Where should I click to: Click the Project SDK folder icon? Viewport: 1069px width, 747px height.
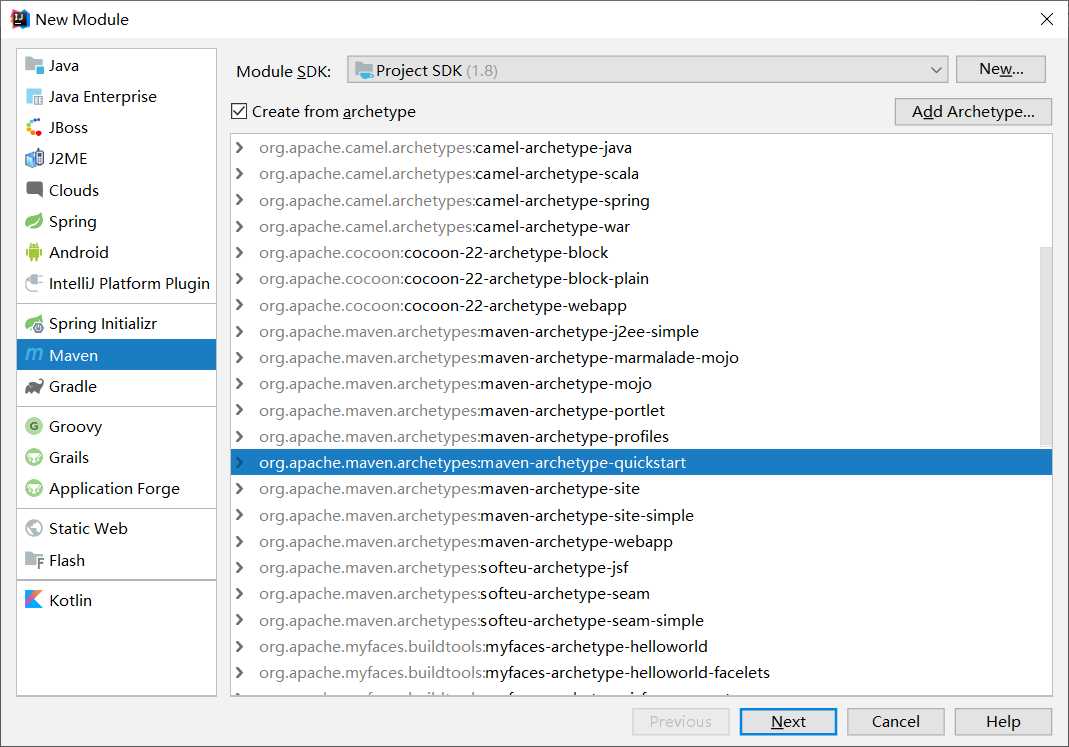pos(365,70)
